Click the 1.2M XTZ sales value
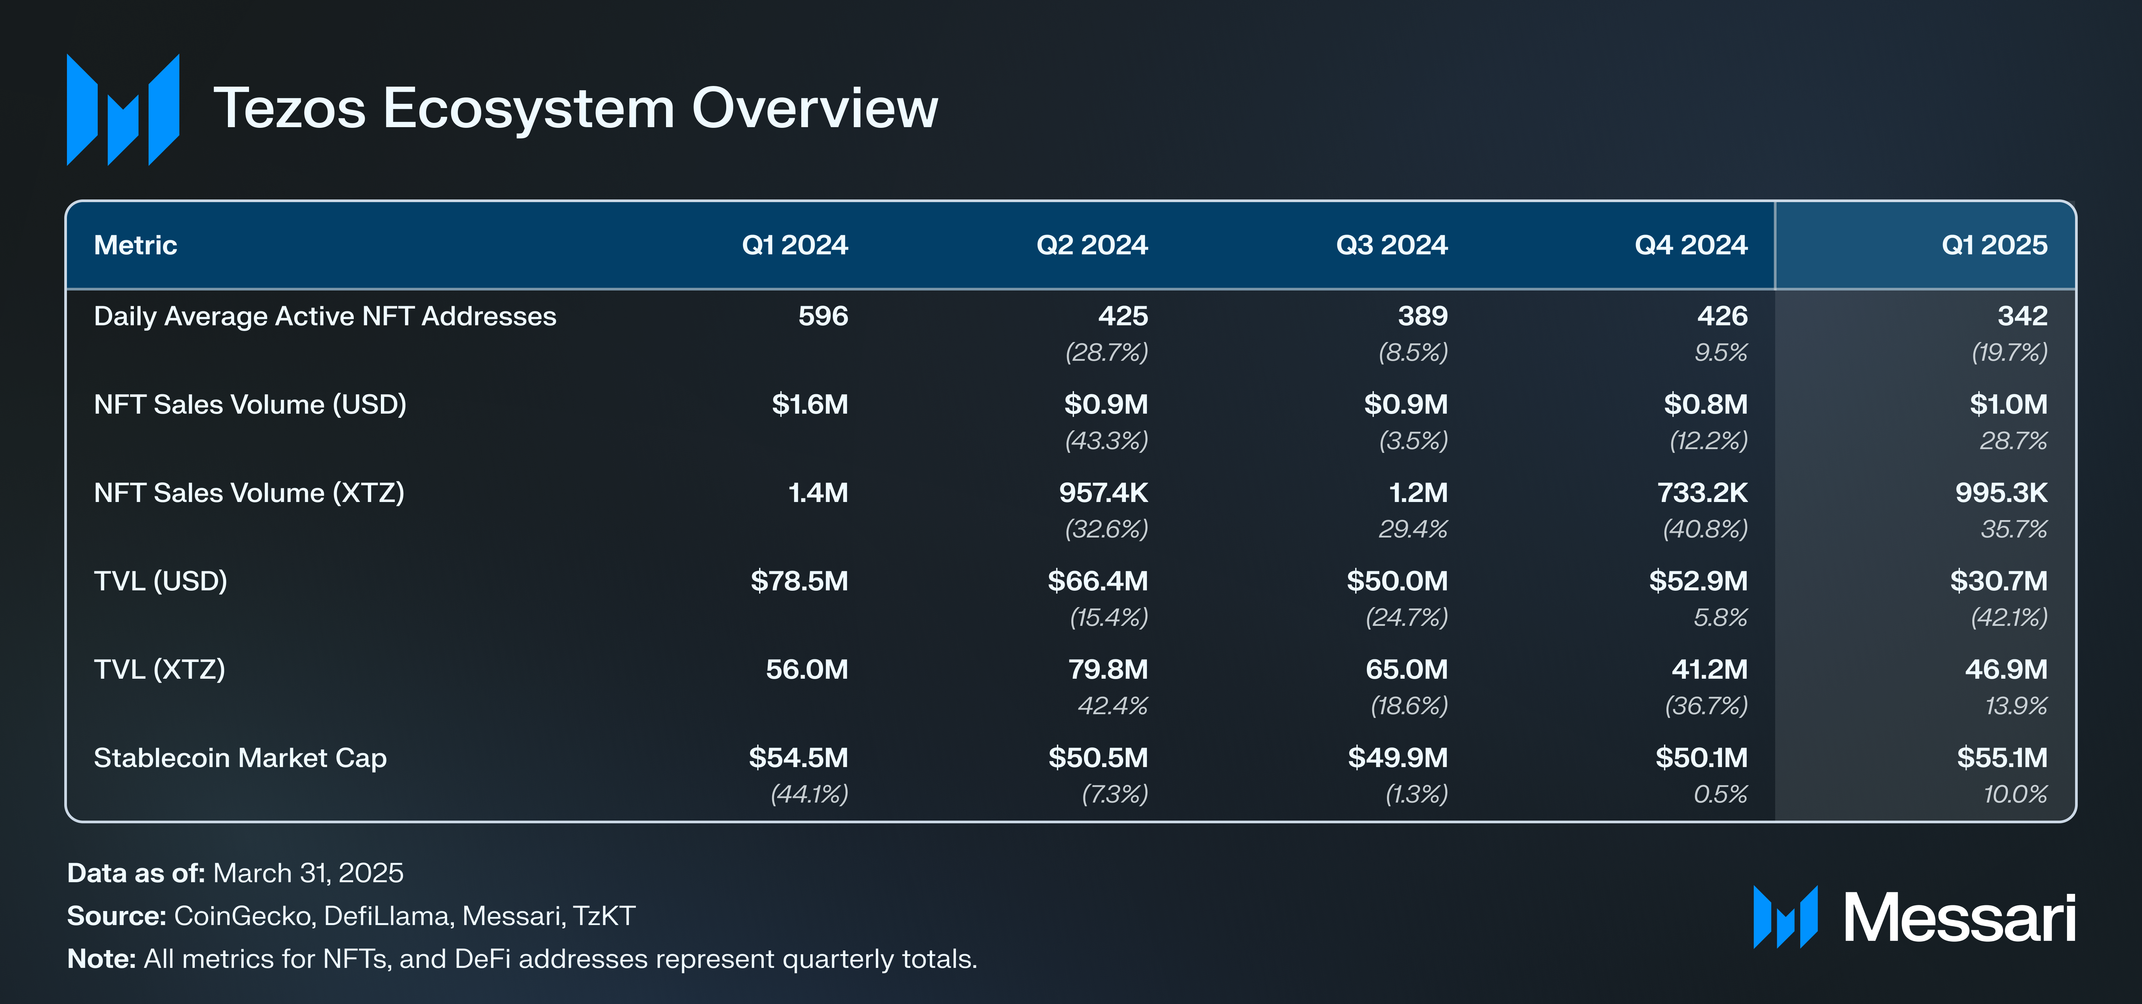2142x1004 pixels. (1419, 493)
